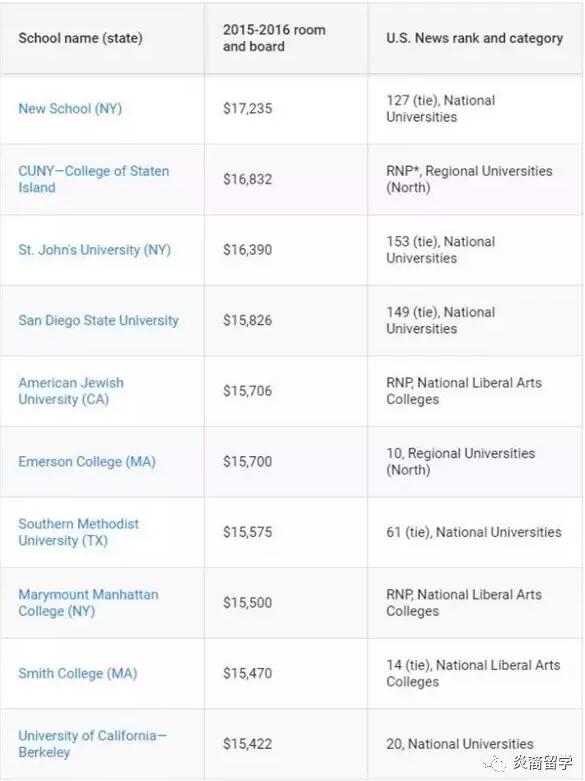
Task: Open Marymount Manhattan College (NY) link
Action: pos(88,603)
